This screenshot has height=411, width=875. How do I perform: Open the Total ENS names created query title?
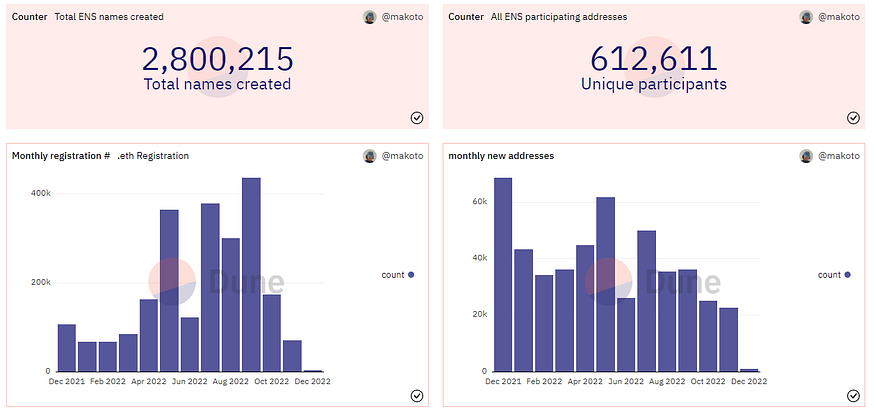pyautogui.click(x=109, y=17)
